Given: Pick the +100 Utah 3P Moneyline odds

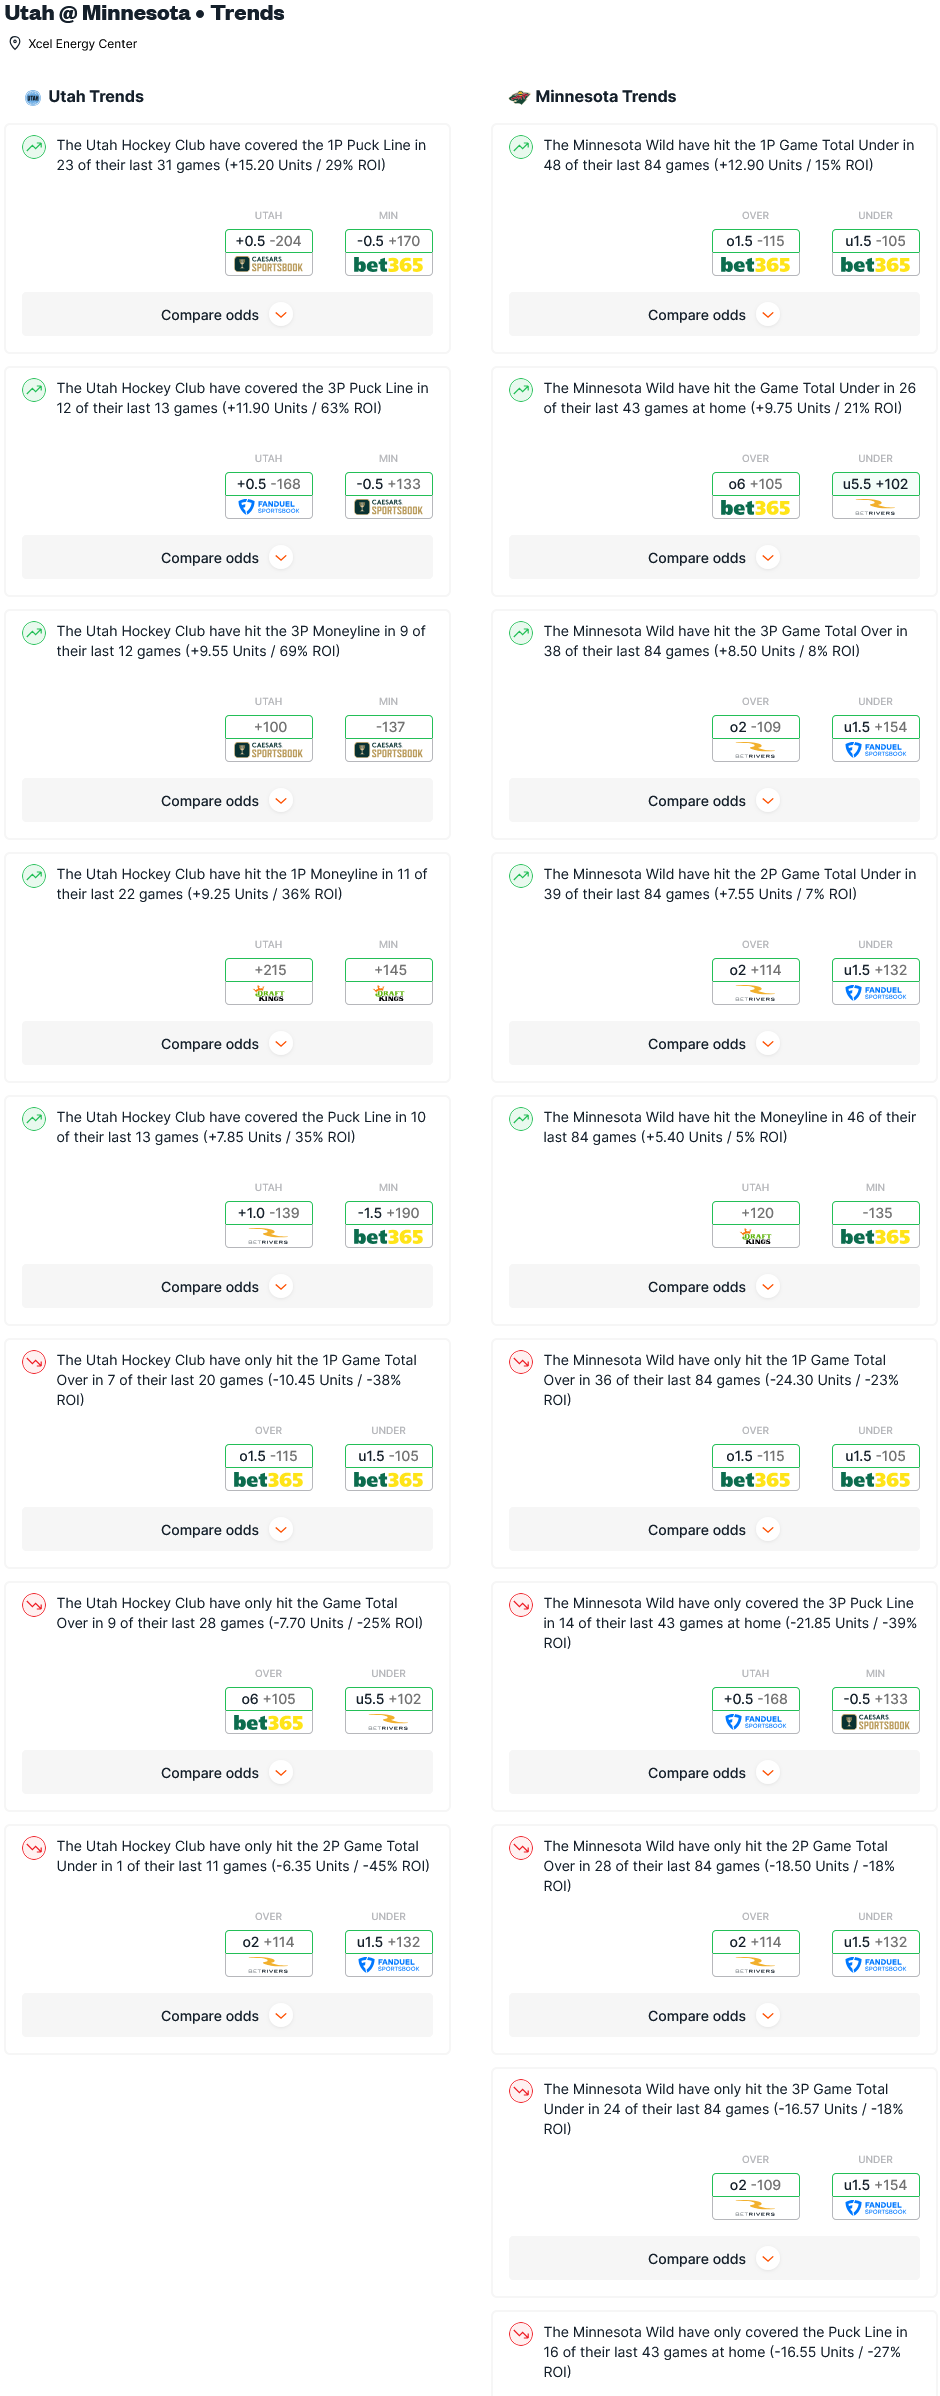Looking at the screenshot, I should 269,727.
